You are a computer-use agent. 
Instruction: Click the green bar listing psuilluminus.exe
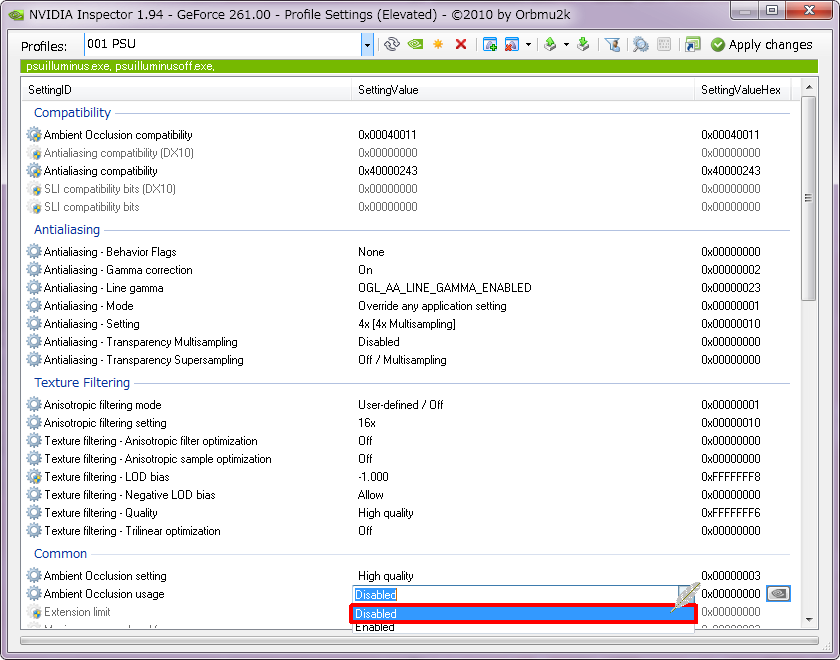(419, 66)
